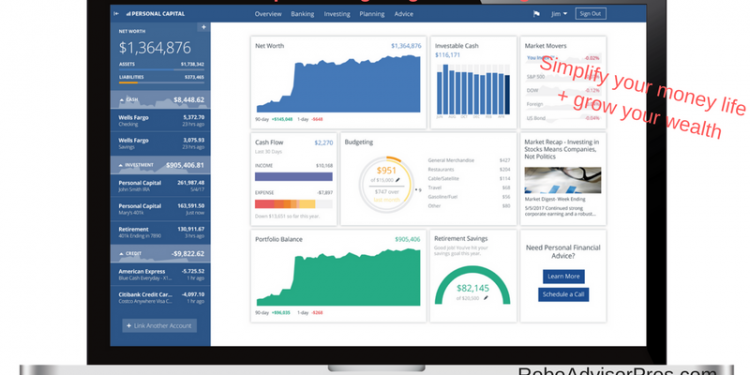Click the Retirement Savings card title

pos(461,239)
